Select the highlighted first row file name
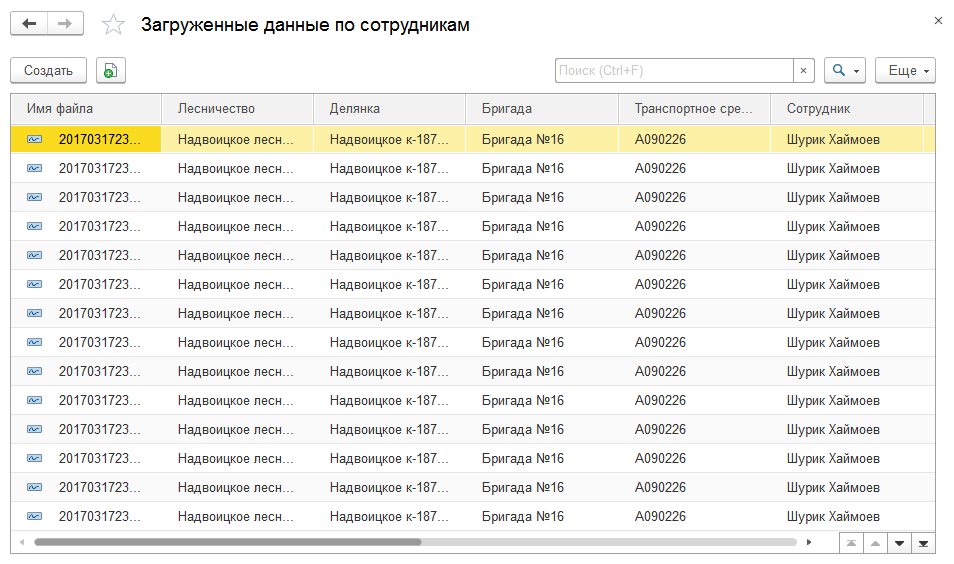 tap(99, 139)
